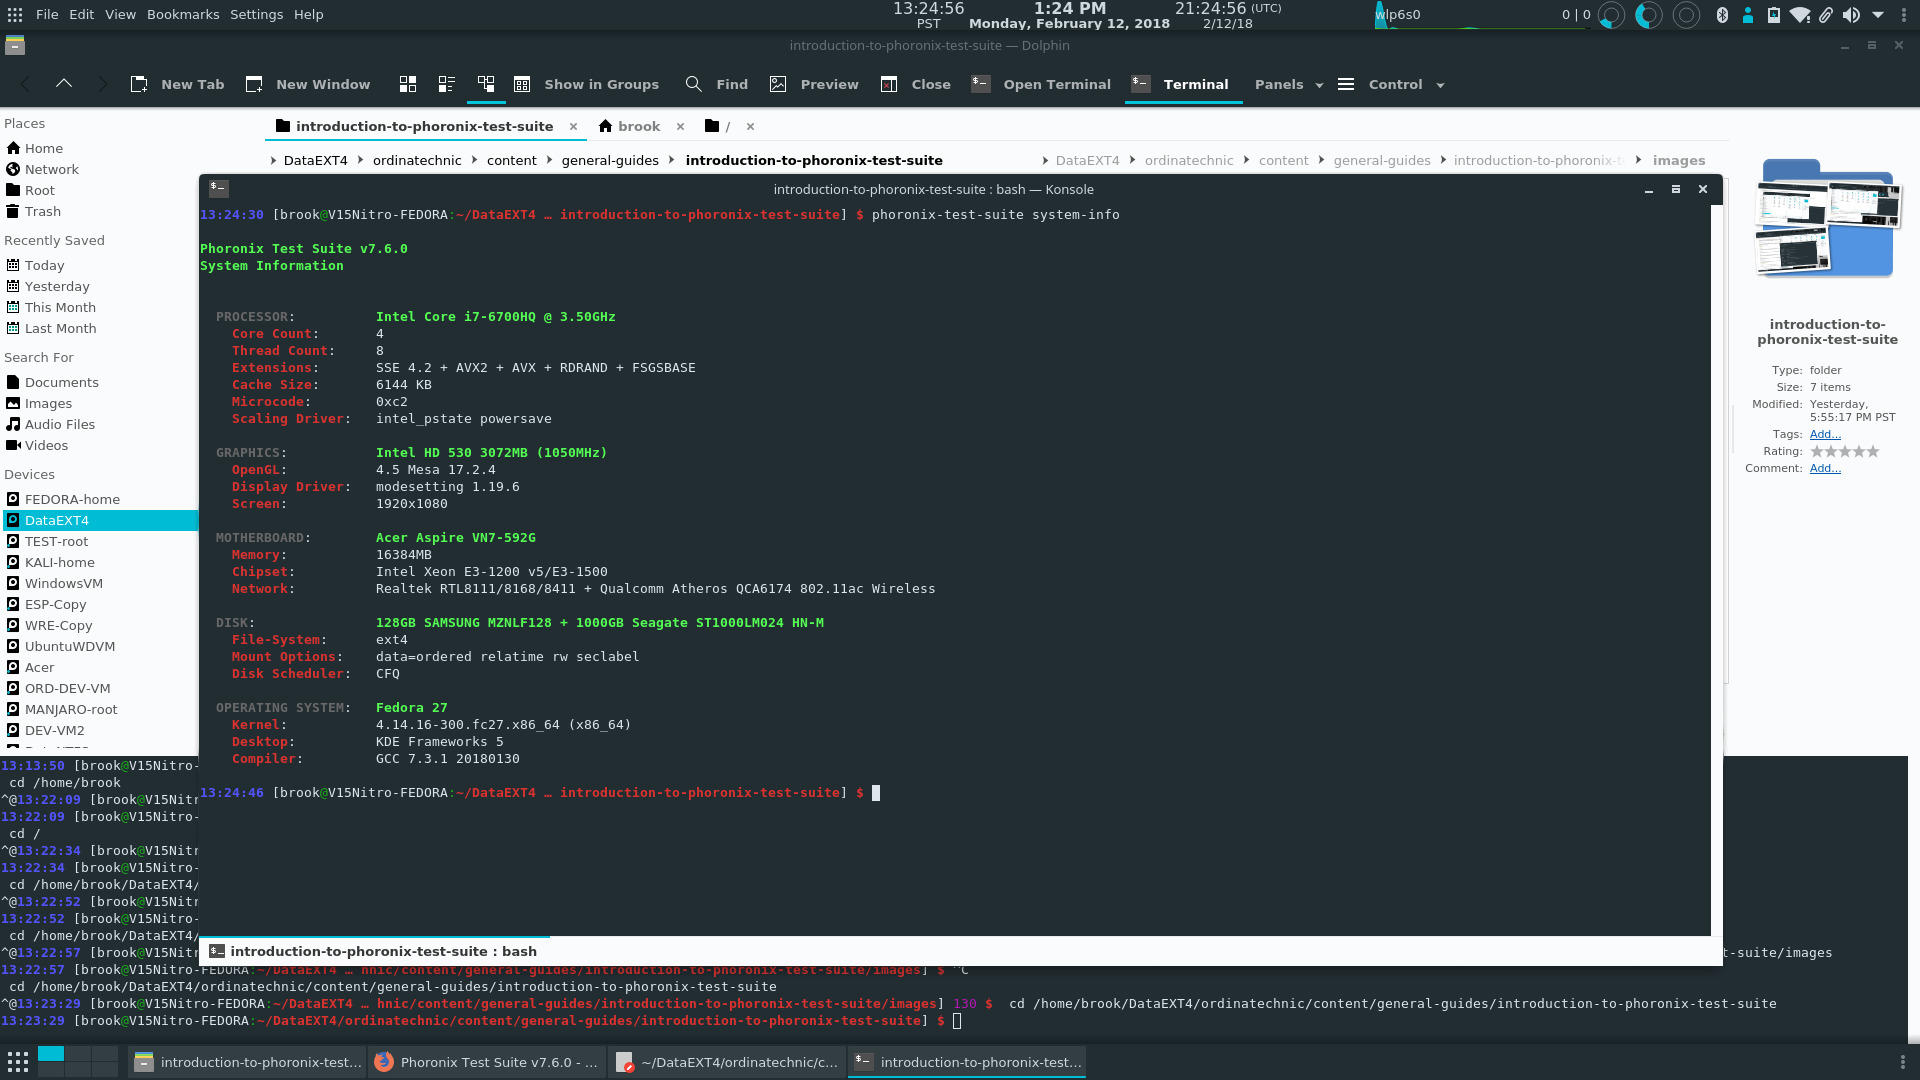Image resolution: width=1920 pixels, height=1080 pixels.
Task: Expand hidden system tray icons arrow
Action: coord(1878,14)
